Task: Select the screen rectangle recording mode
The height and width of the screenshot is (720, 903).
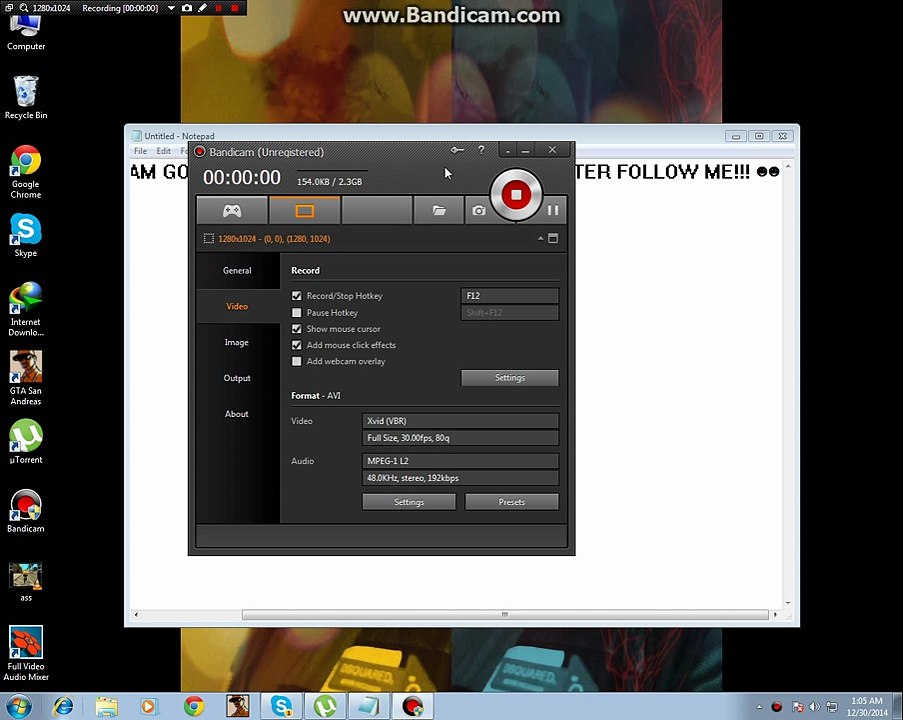Action: click(x=305, y=210)
